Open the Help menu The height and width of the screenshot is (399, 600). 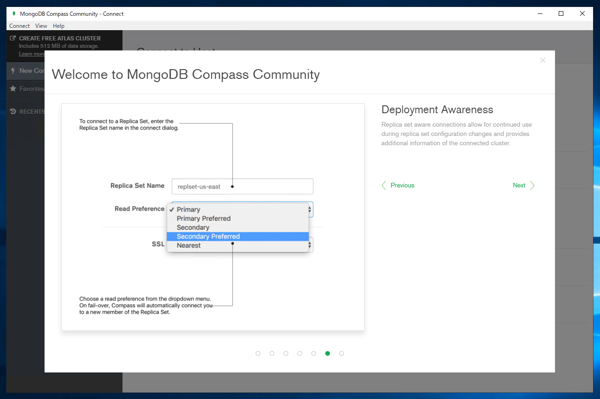tap(59, 26)
